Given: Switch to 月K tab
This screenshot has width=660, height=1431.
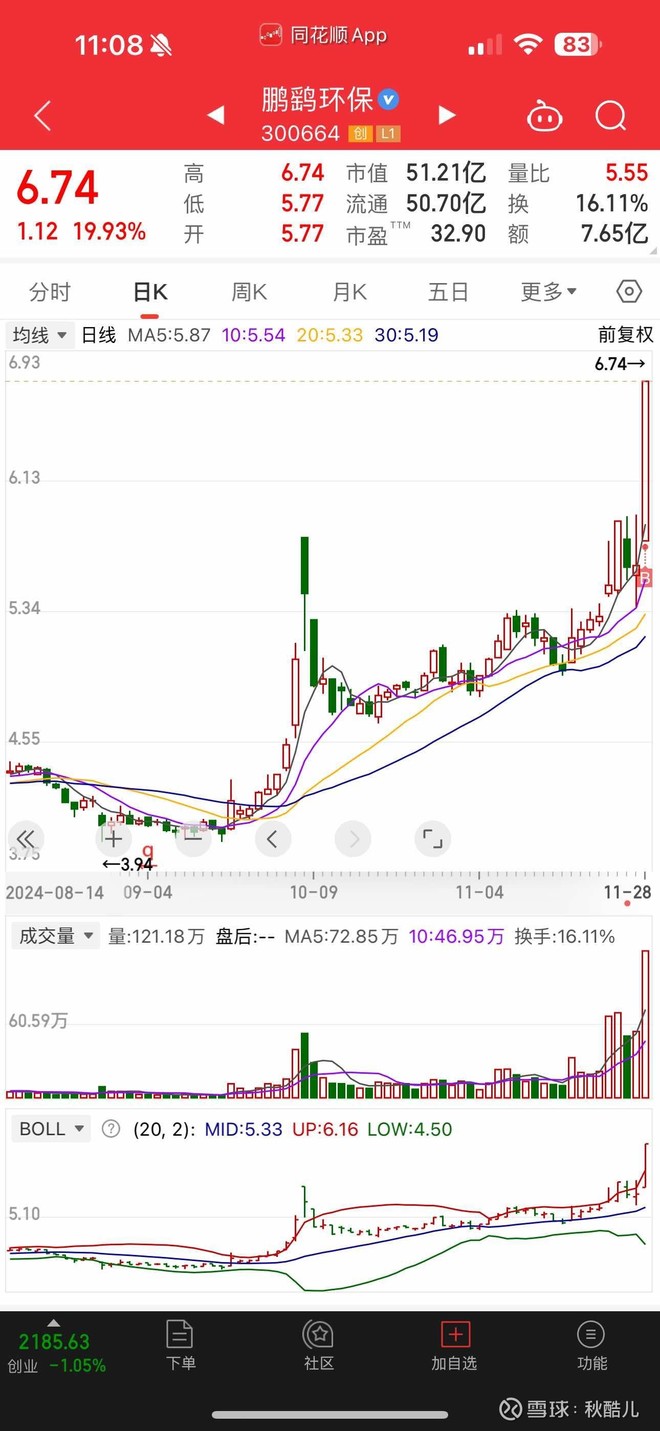Looking at the screenshot, I should point(349,292).
